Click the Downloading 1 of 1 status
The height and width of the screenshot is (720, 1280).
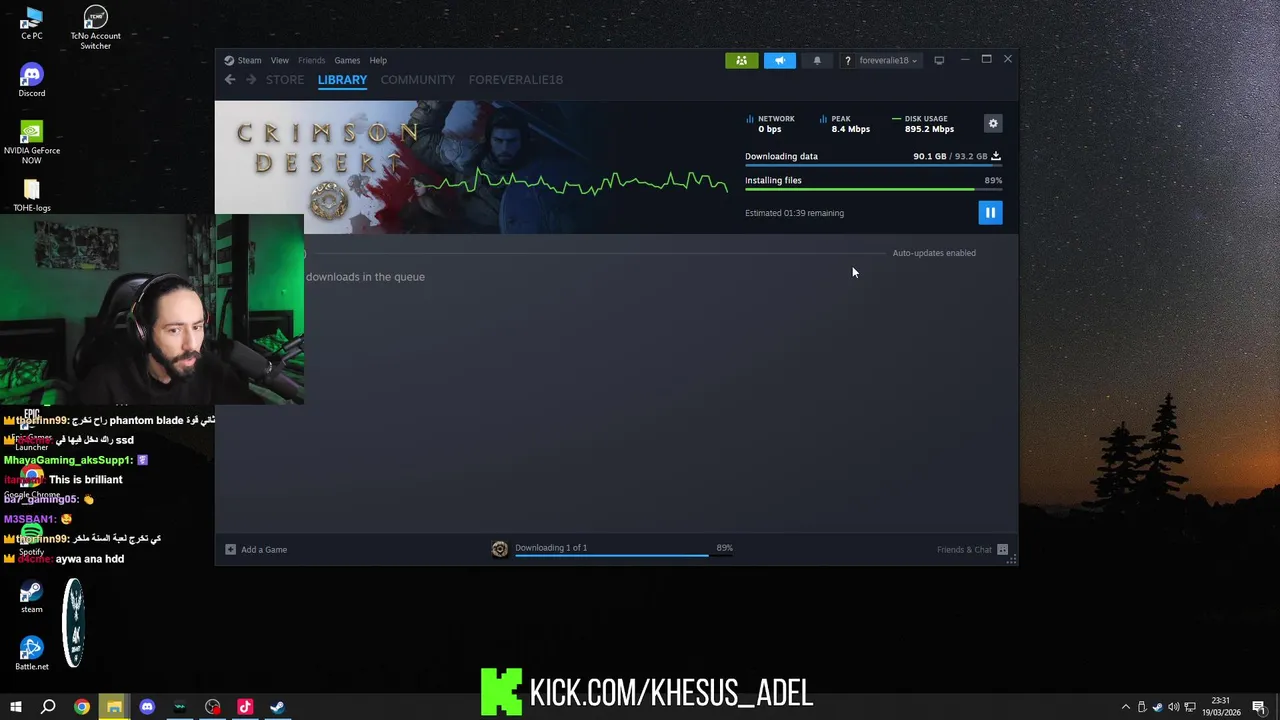tap(551, 547)
